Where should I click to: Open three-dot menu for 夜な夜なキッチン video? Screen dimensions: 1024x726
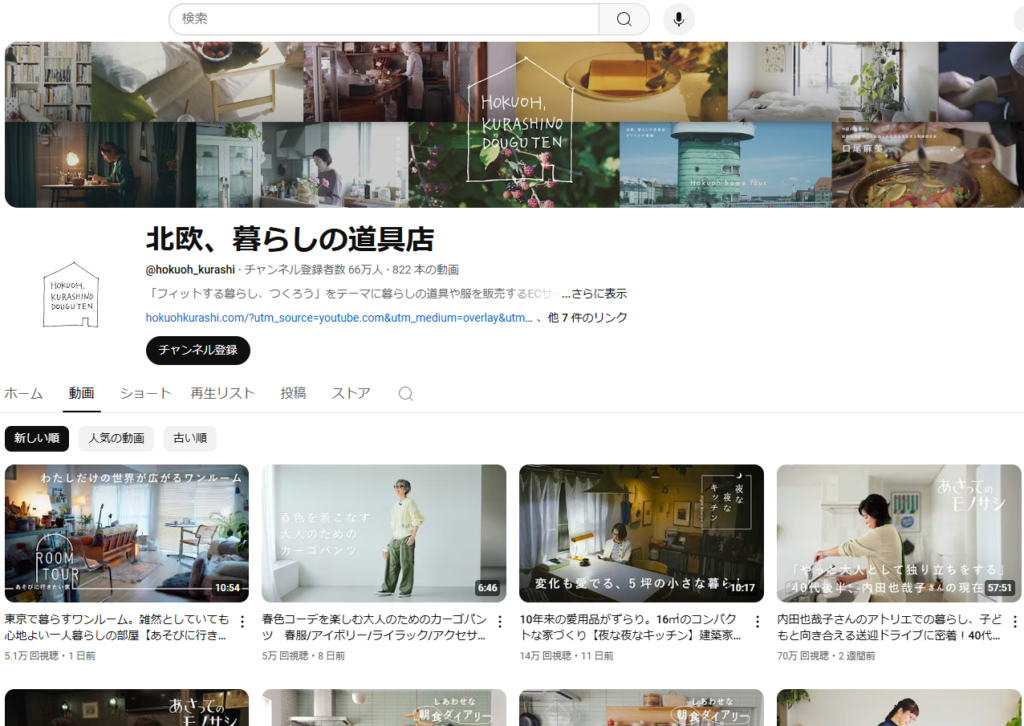(756, 622)
